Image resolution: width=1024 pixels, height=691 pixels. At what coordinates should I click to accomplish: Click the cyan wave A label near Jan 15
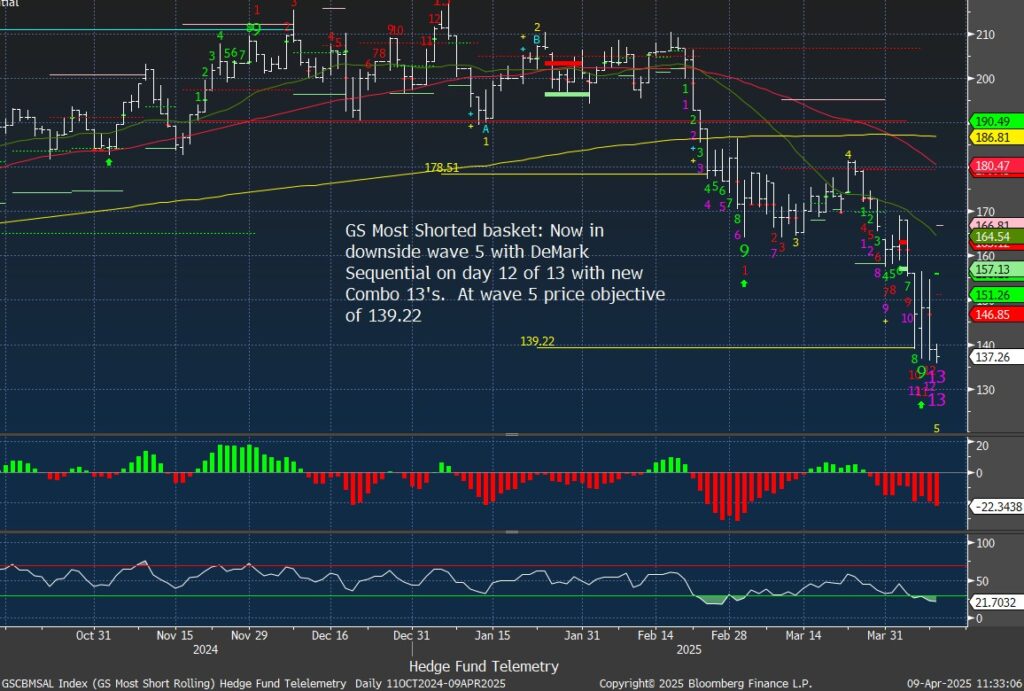click(485, 129)
